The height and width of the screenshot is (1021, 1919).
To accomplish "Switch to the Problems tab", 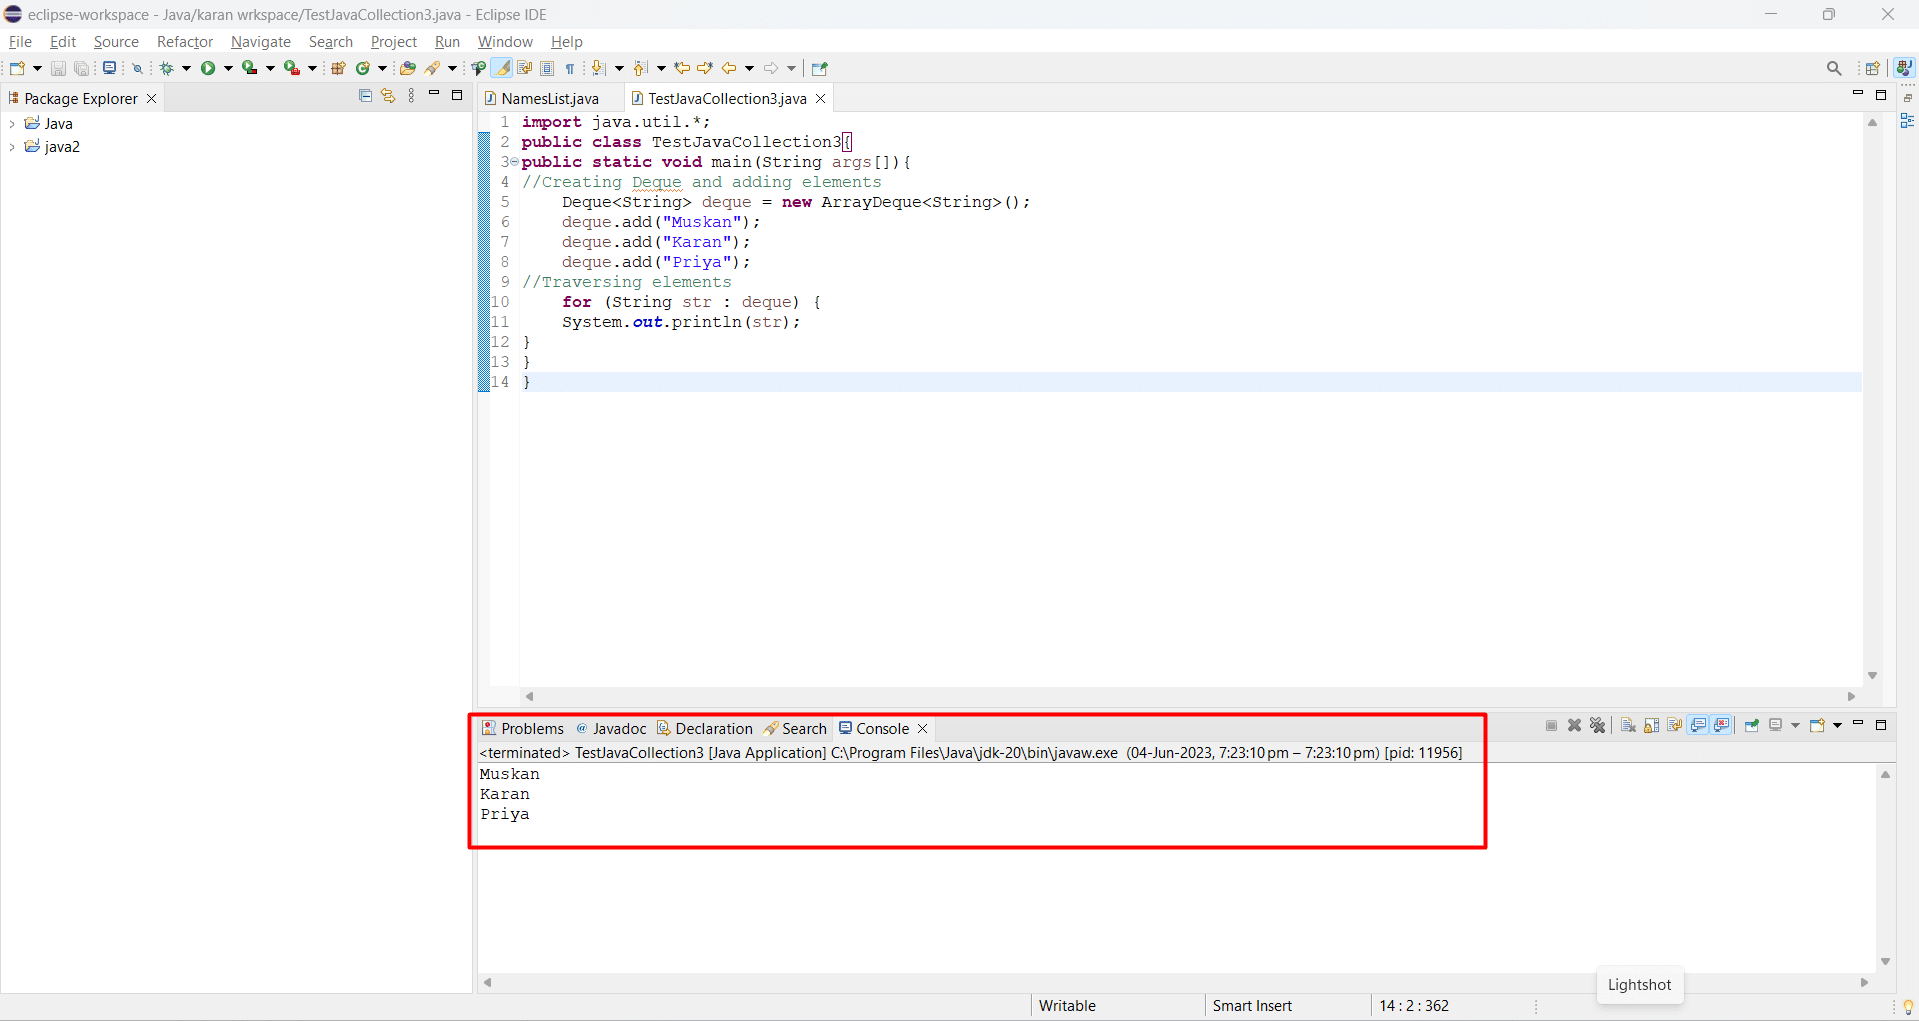I will 523,728.
